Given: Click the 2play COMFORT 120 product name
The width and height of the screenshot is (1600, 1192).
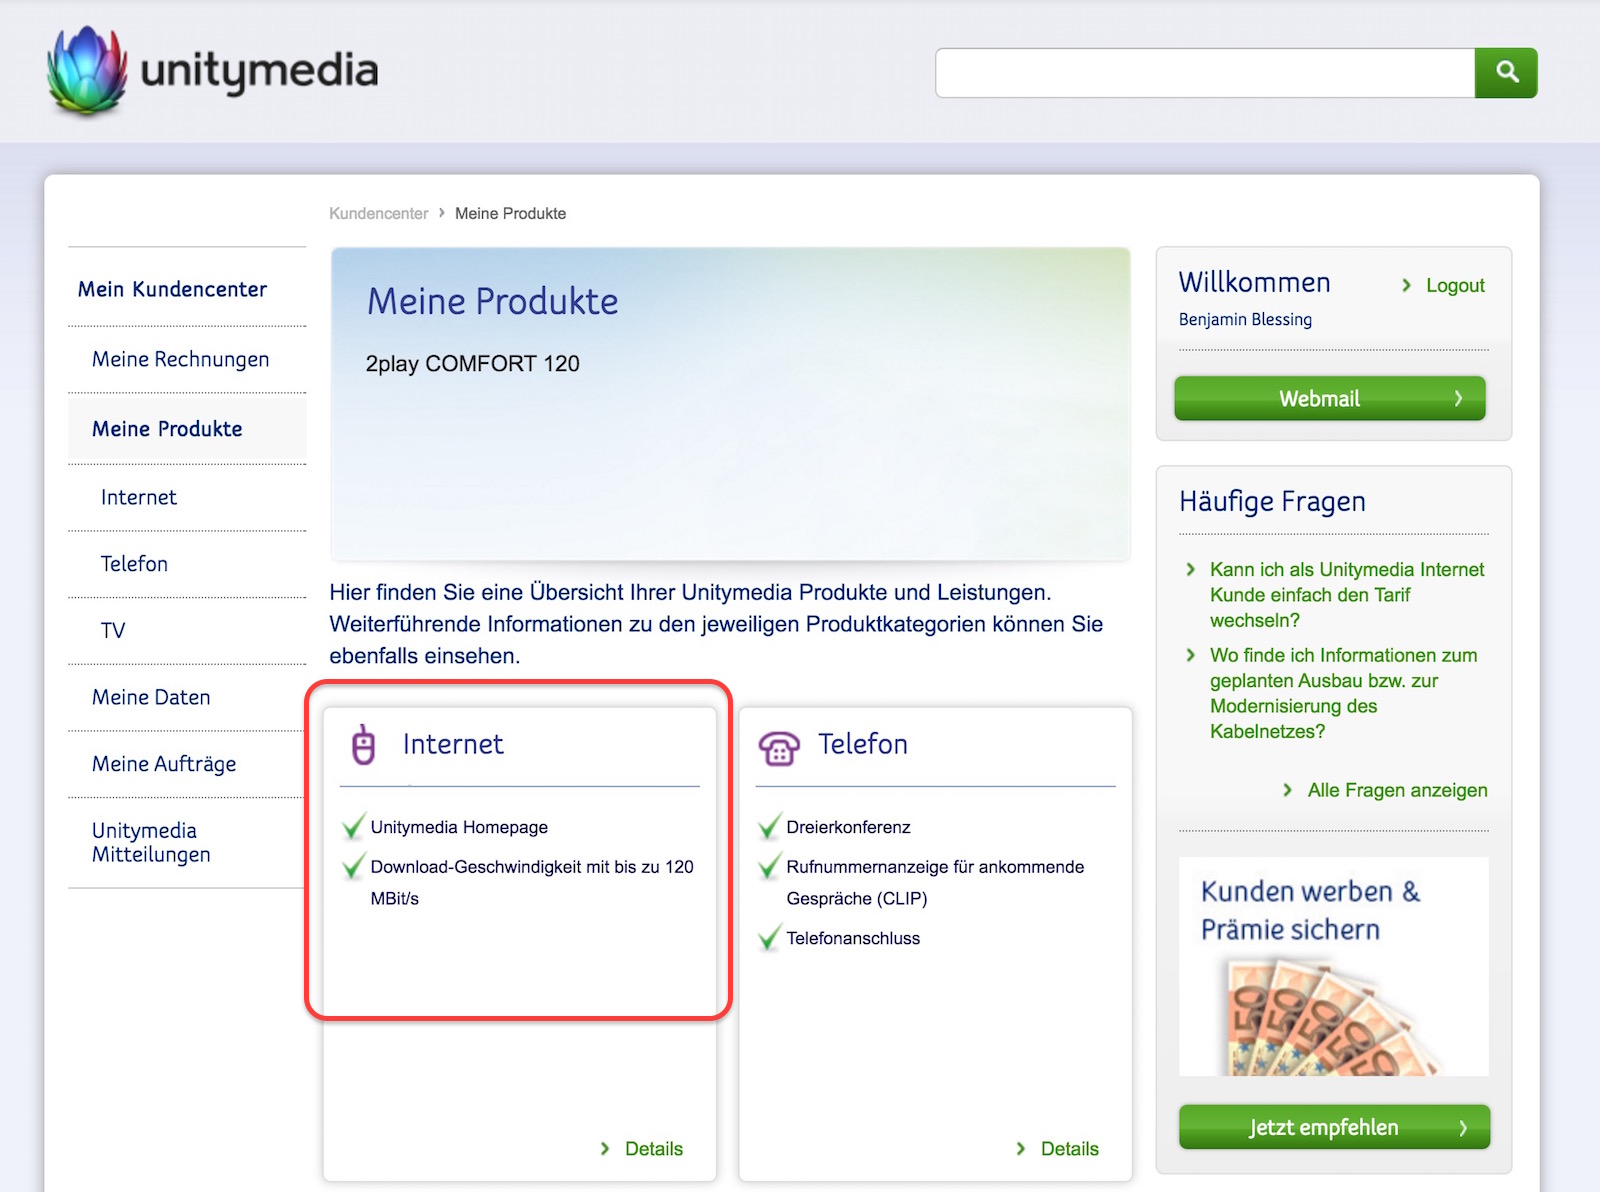Looking at the screenshot, I should 472,363.
